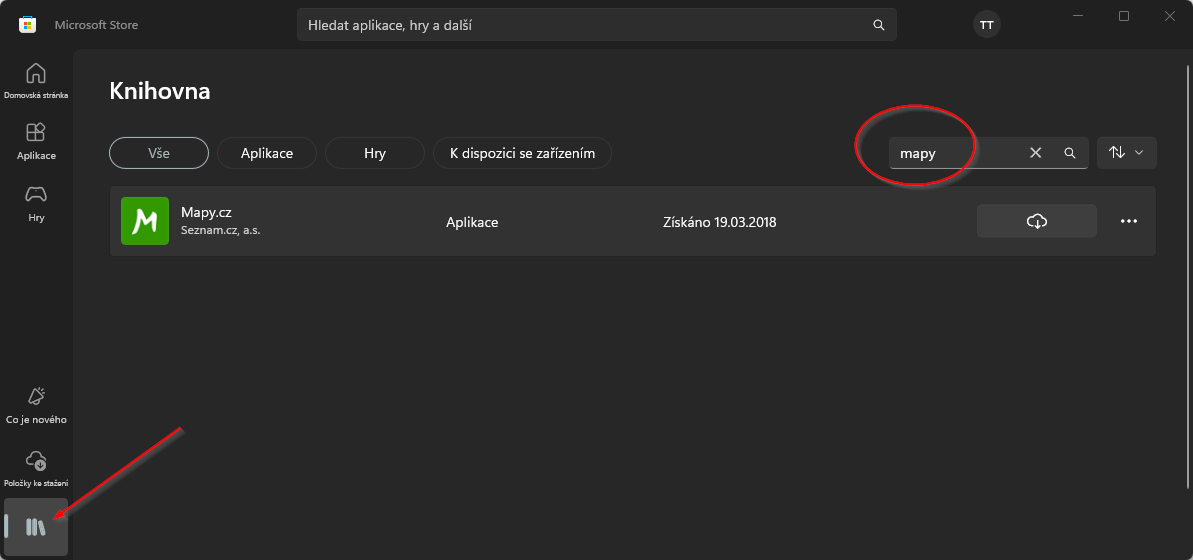Open the three-dot menu for Mapy.cz
Viewport: 1193px width, 560px height.
click(x=1129, y=221)
